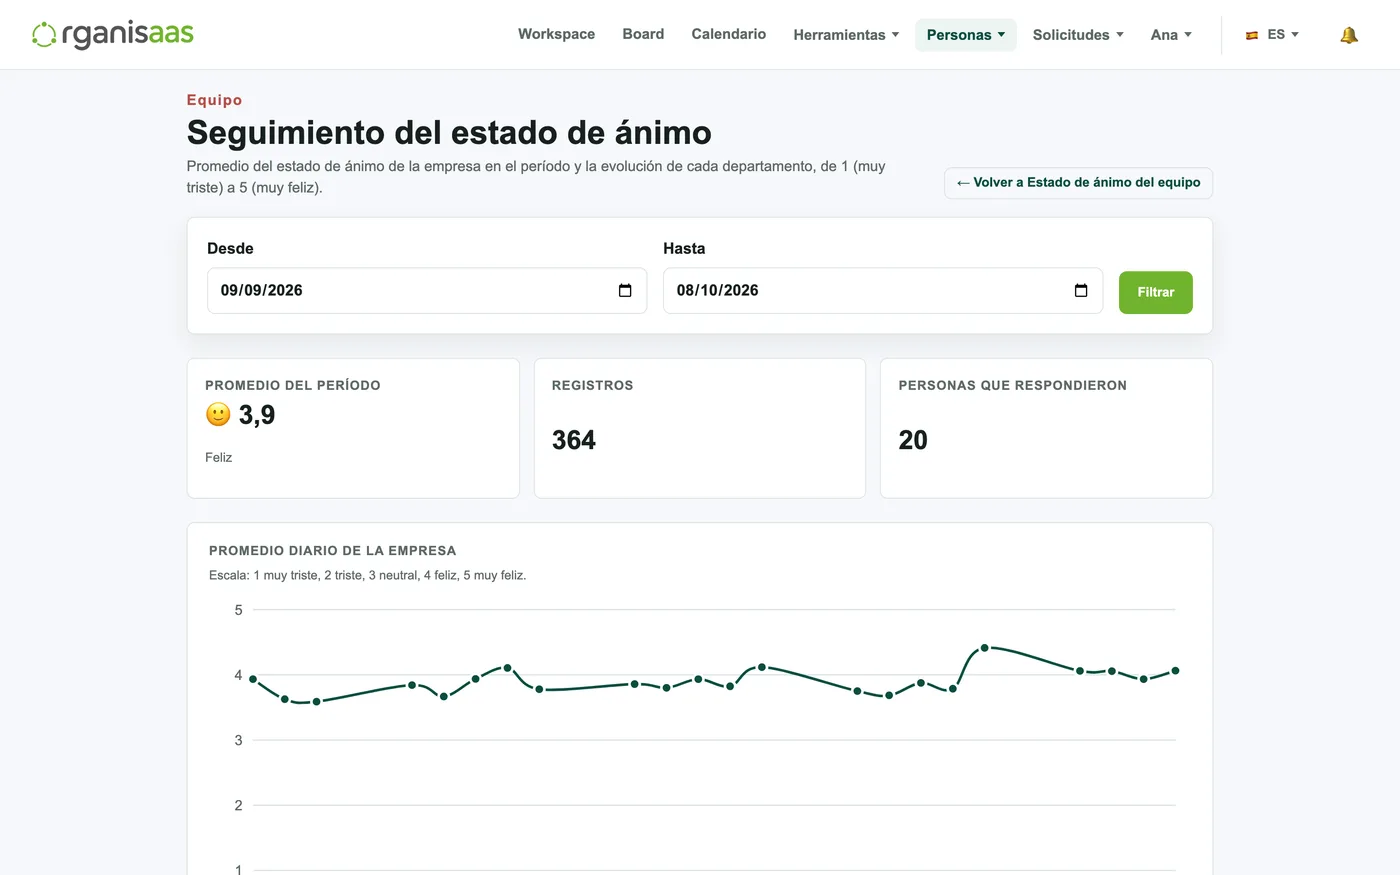Open the Ana user menu
The height and width of the screenshot is (875, 1400).
(x=1171, y=35)
